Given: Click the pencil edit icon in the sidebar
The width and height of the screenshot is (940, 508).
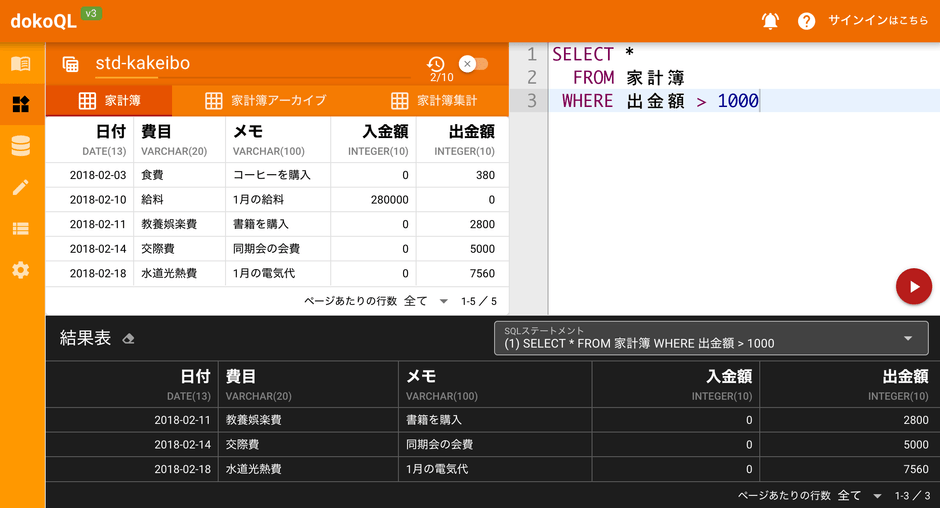Looking at the screenshot, I should 21,187.
